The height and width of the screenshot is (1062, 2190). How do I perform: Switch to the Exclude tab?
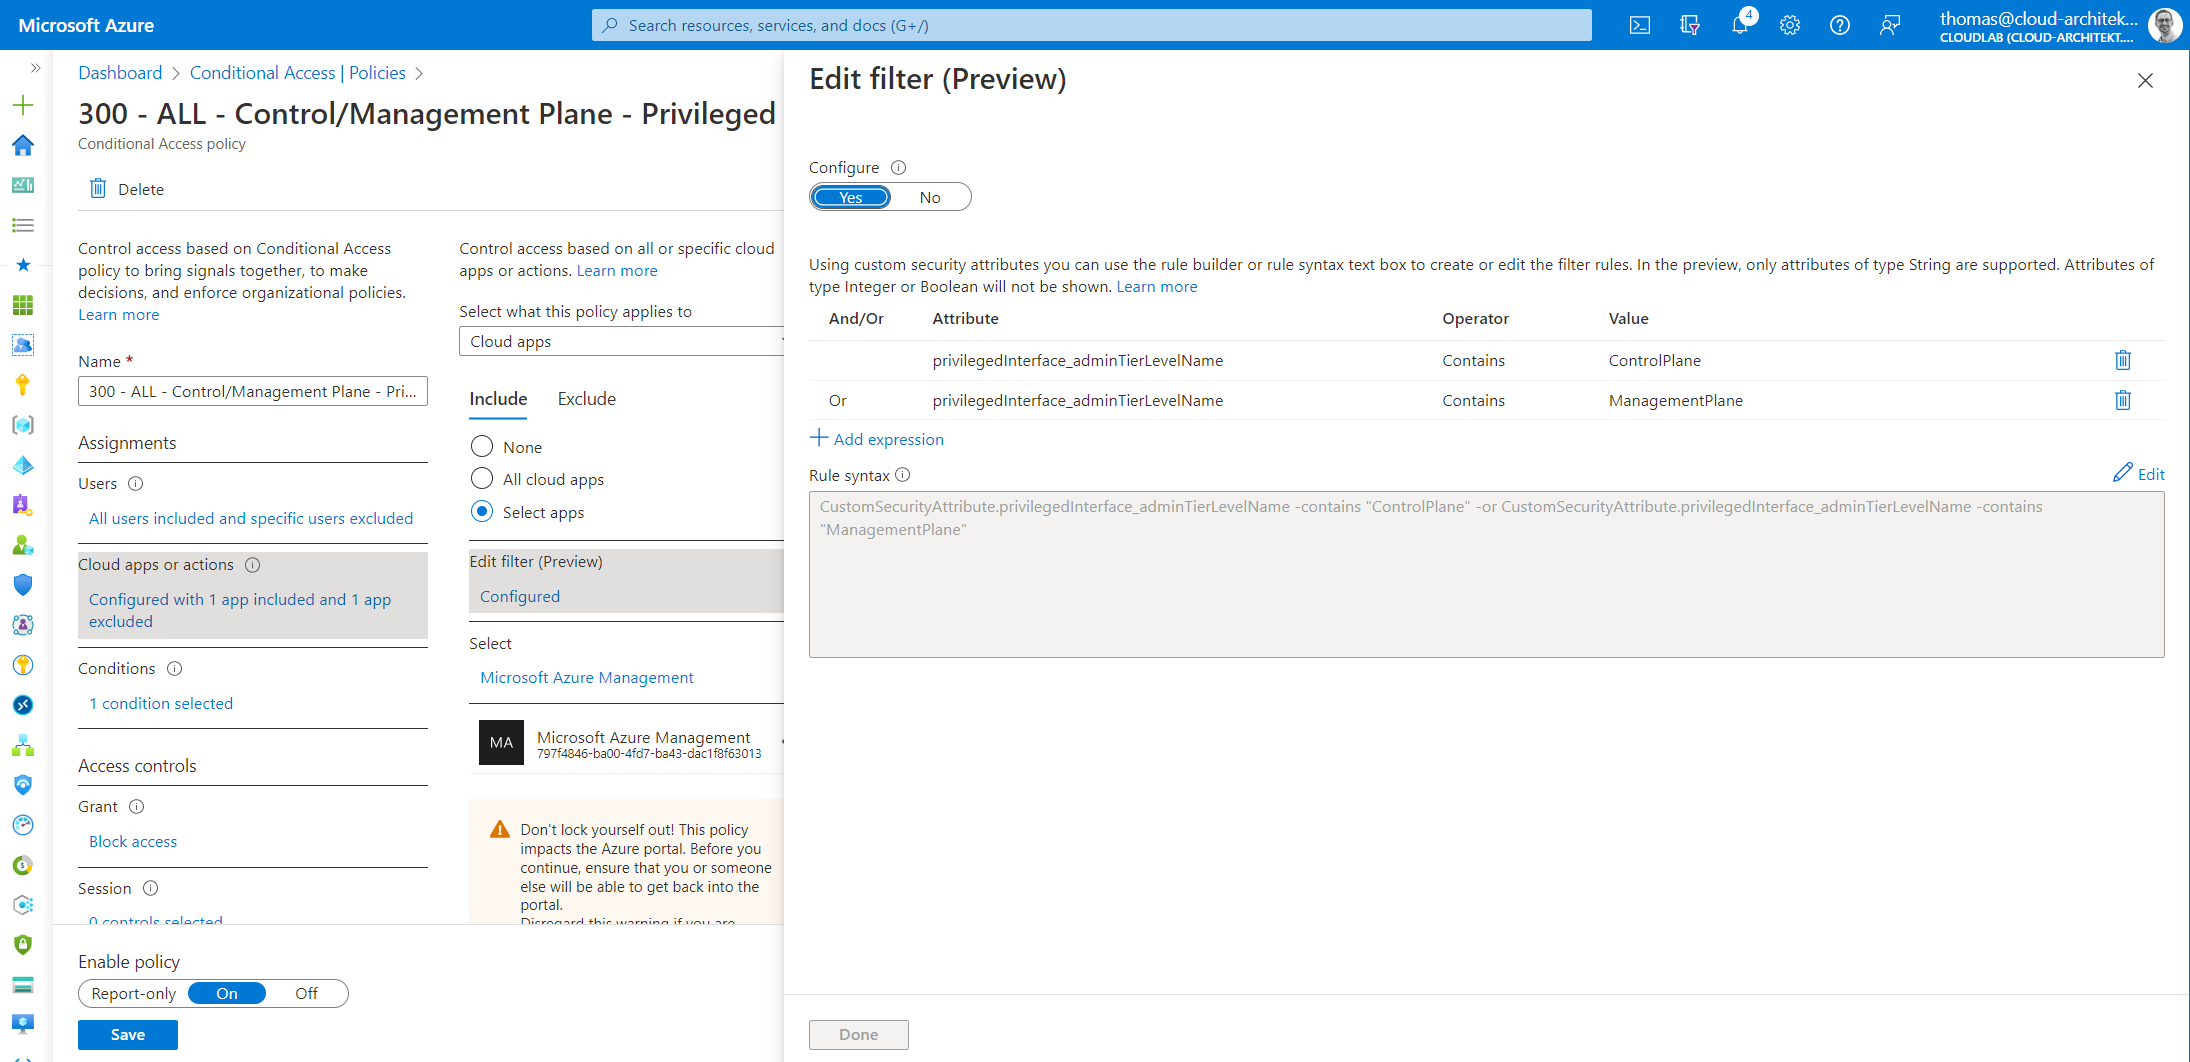tap(586, 399)
